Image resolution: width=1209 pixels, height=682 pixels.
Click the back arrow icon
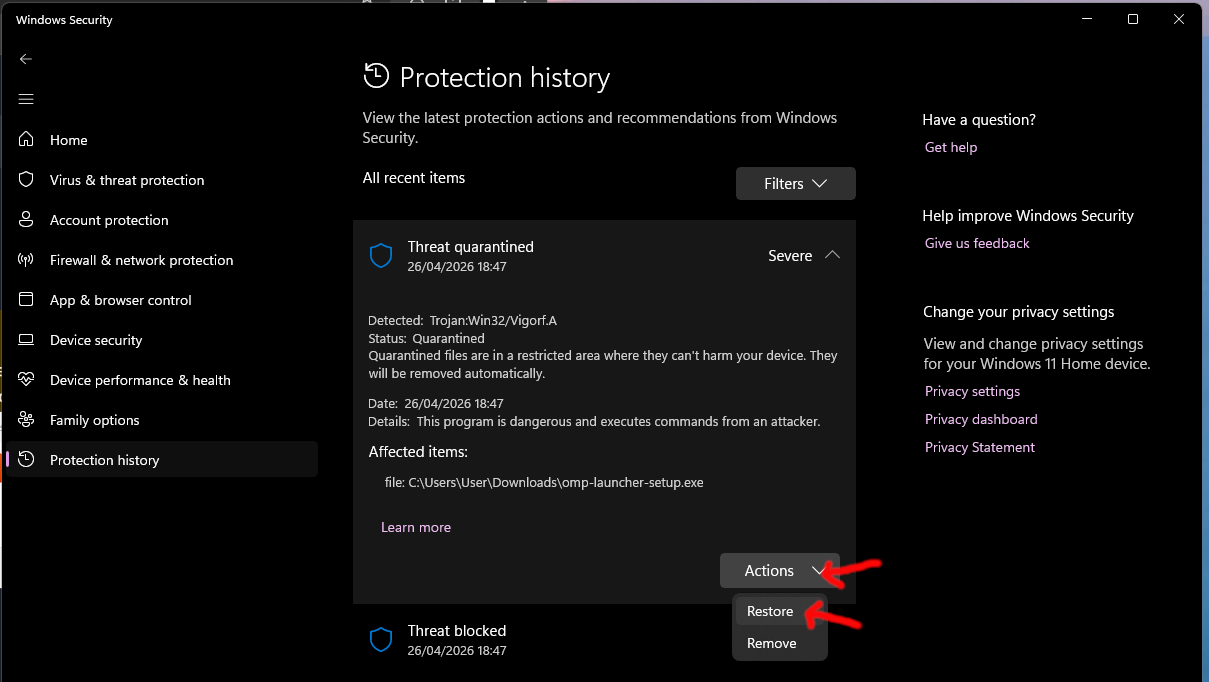26,59
